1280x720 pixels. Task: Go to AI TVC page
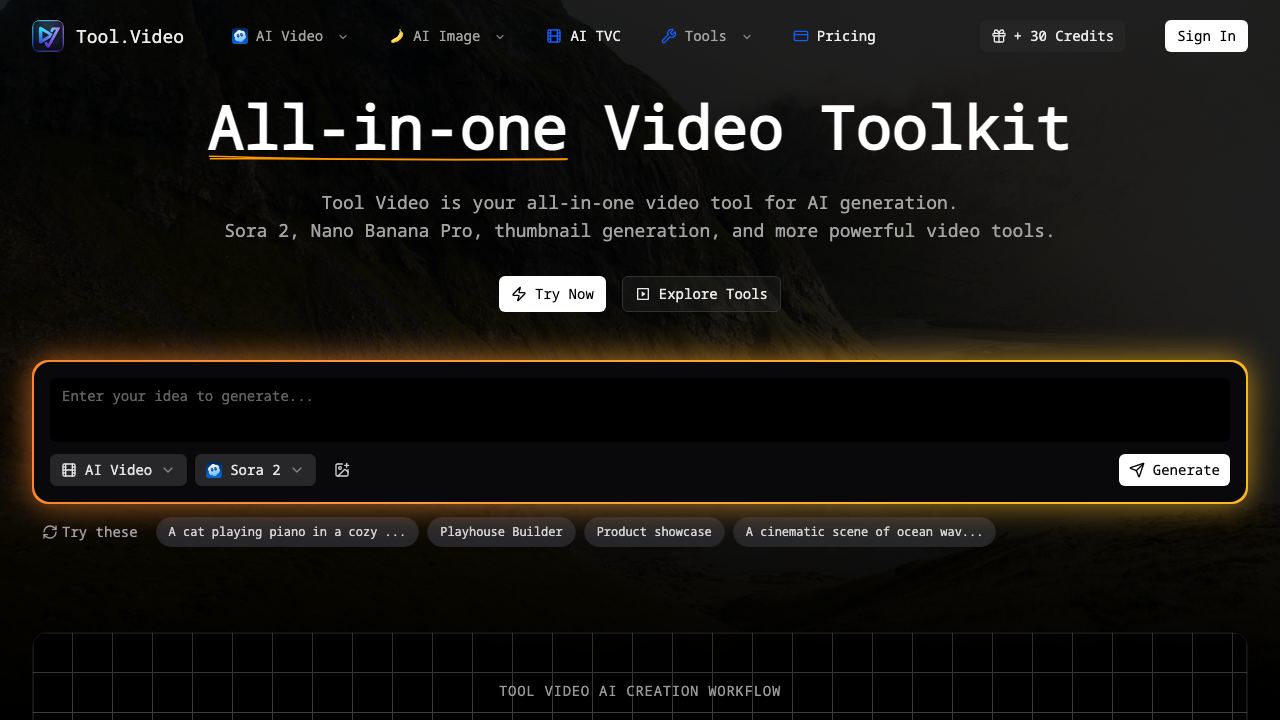(x=584, y=36)
